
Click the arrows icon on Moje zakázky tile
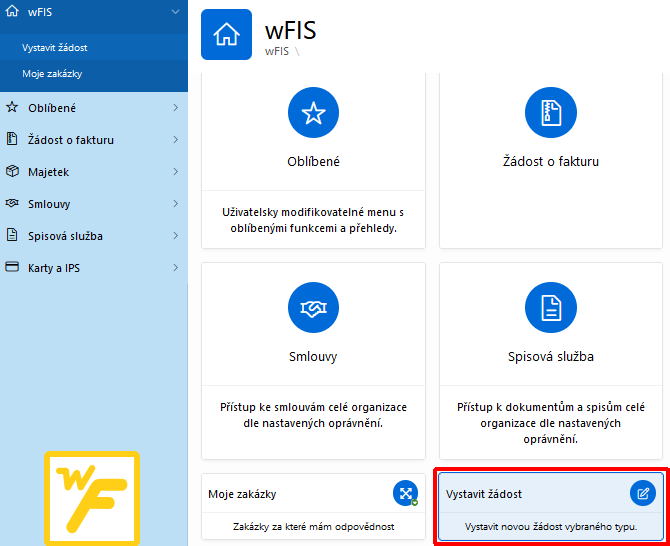coord(406,493)
